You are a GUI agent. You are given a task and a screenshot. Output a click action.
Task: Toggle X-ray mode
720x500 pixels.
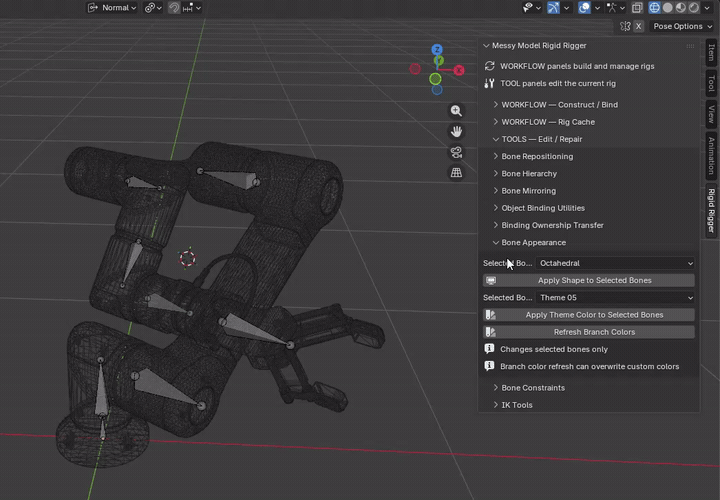coord(637,8)
